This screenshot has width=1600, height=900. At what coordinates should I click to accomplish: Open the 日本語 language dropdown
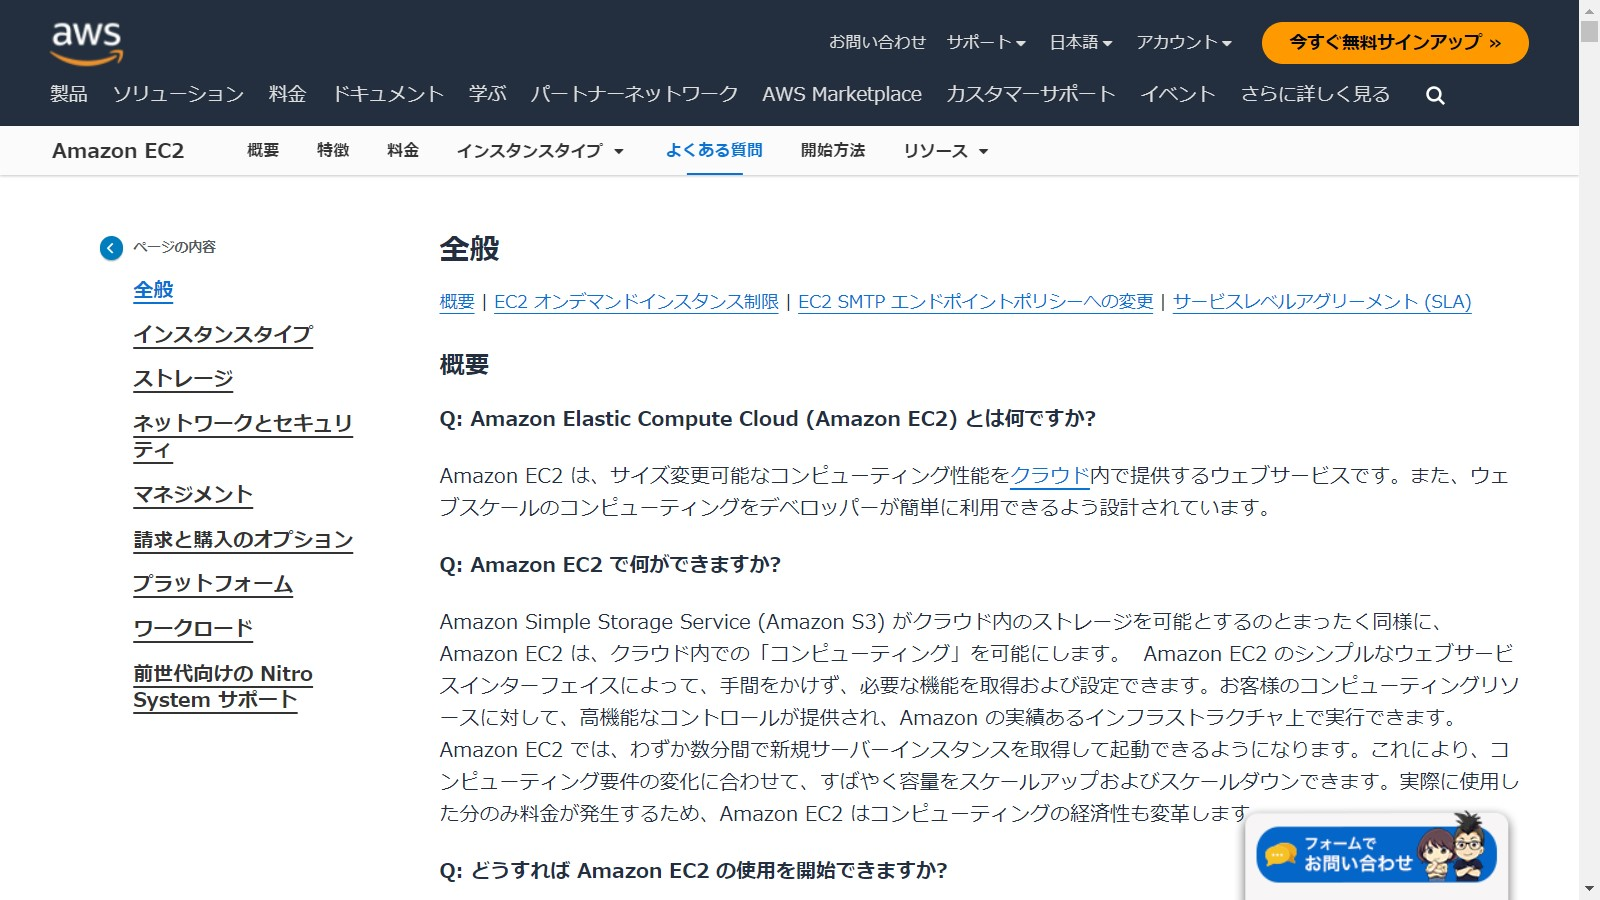tap(1080, 43)
